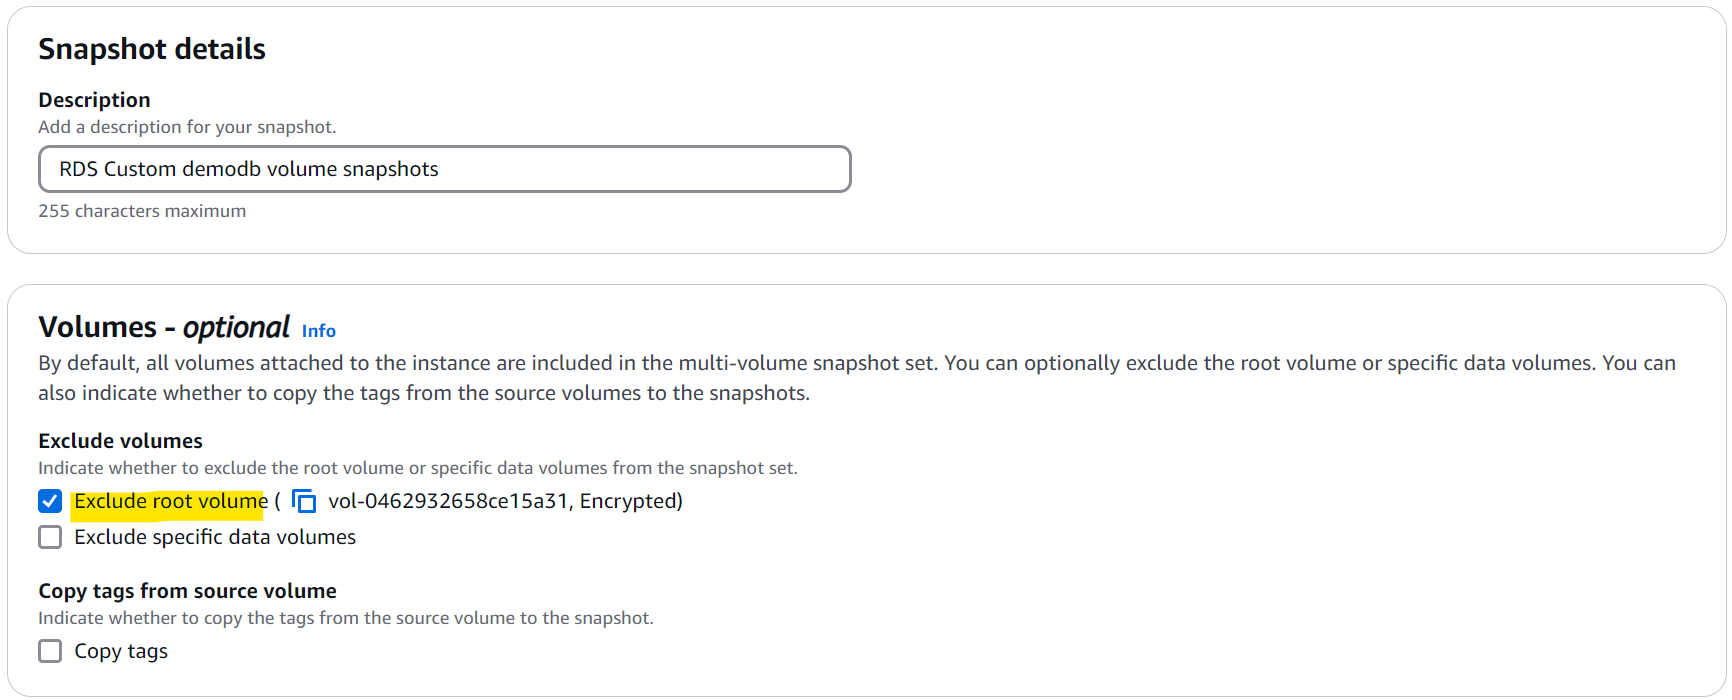Click the "Snapshot details" panel heading

click(152, 49)
